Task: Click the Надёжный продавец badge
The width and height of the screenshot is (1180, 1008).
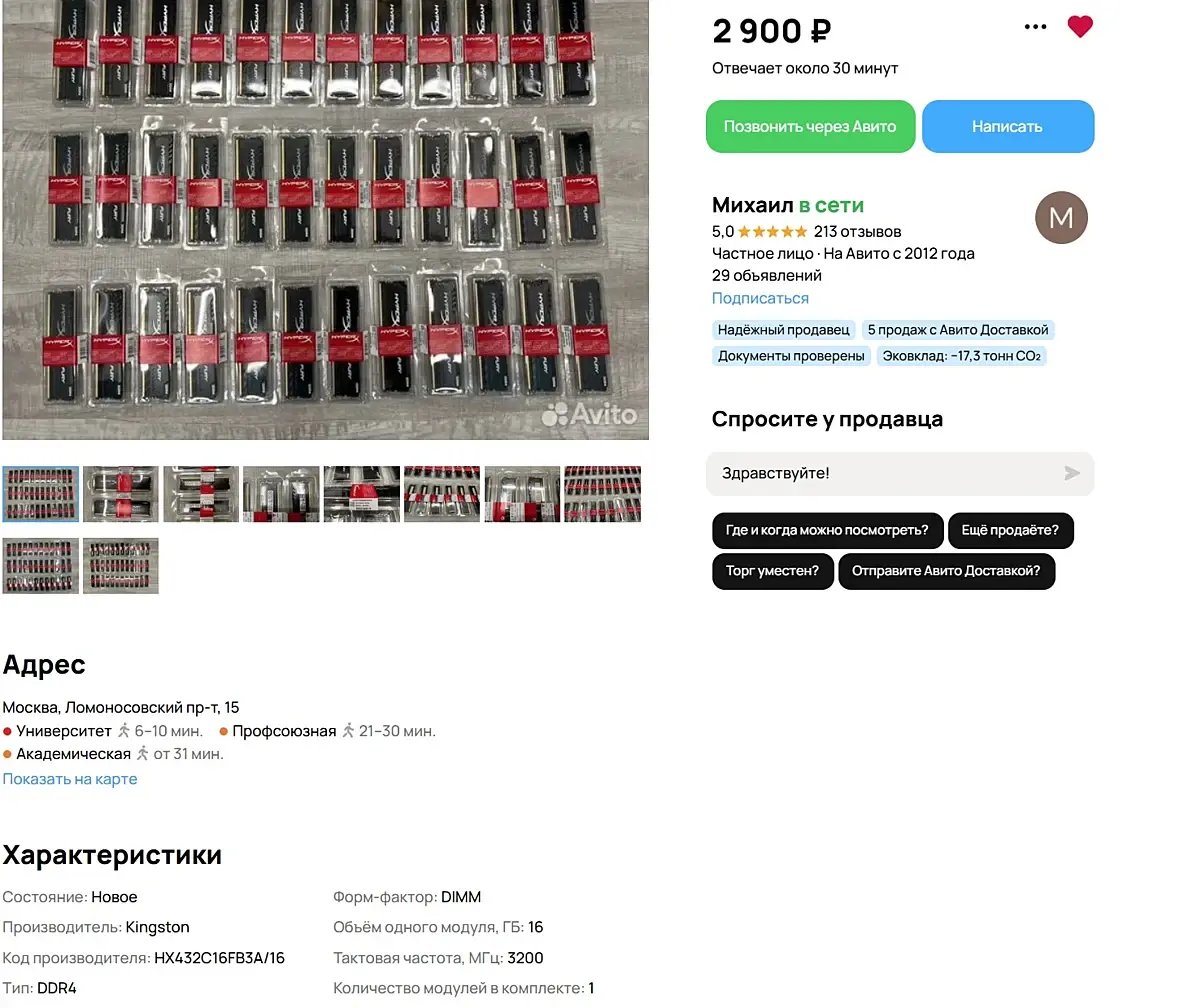Action: coord(783,330)
